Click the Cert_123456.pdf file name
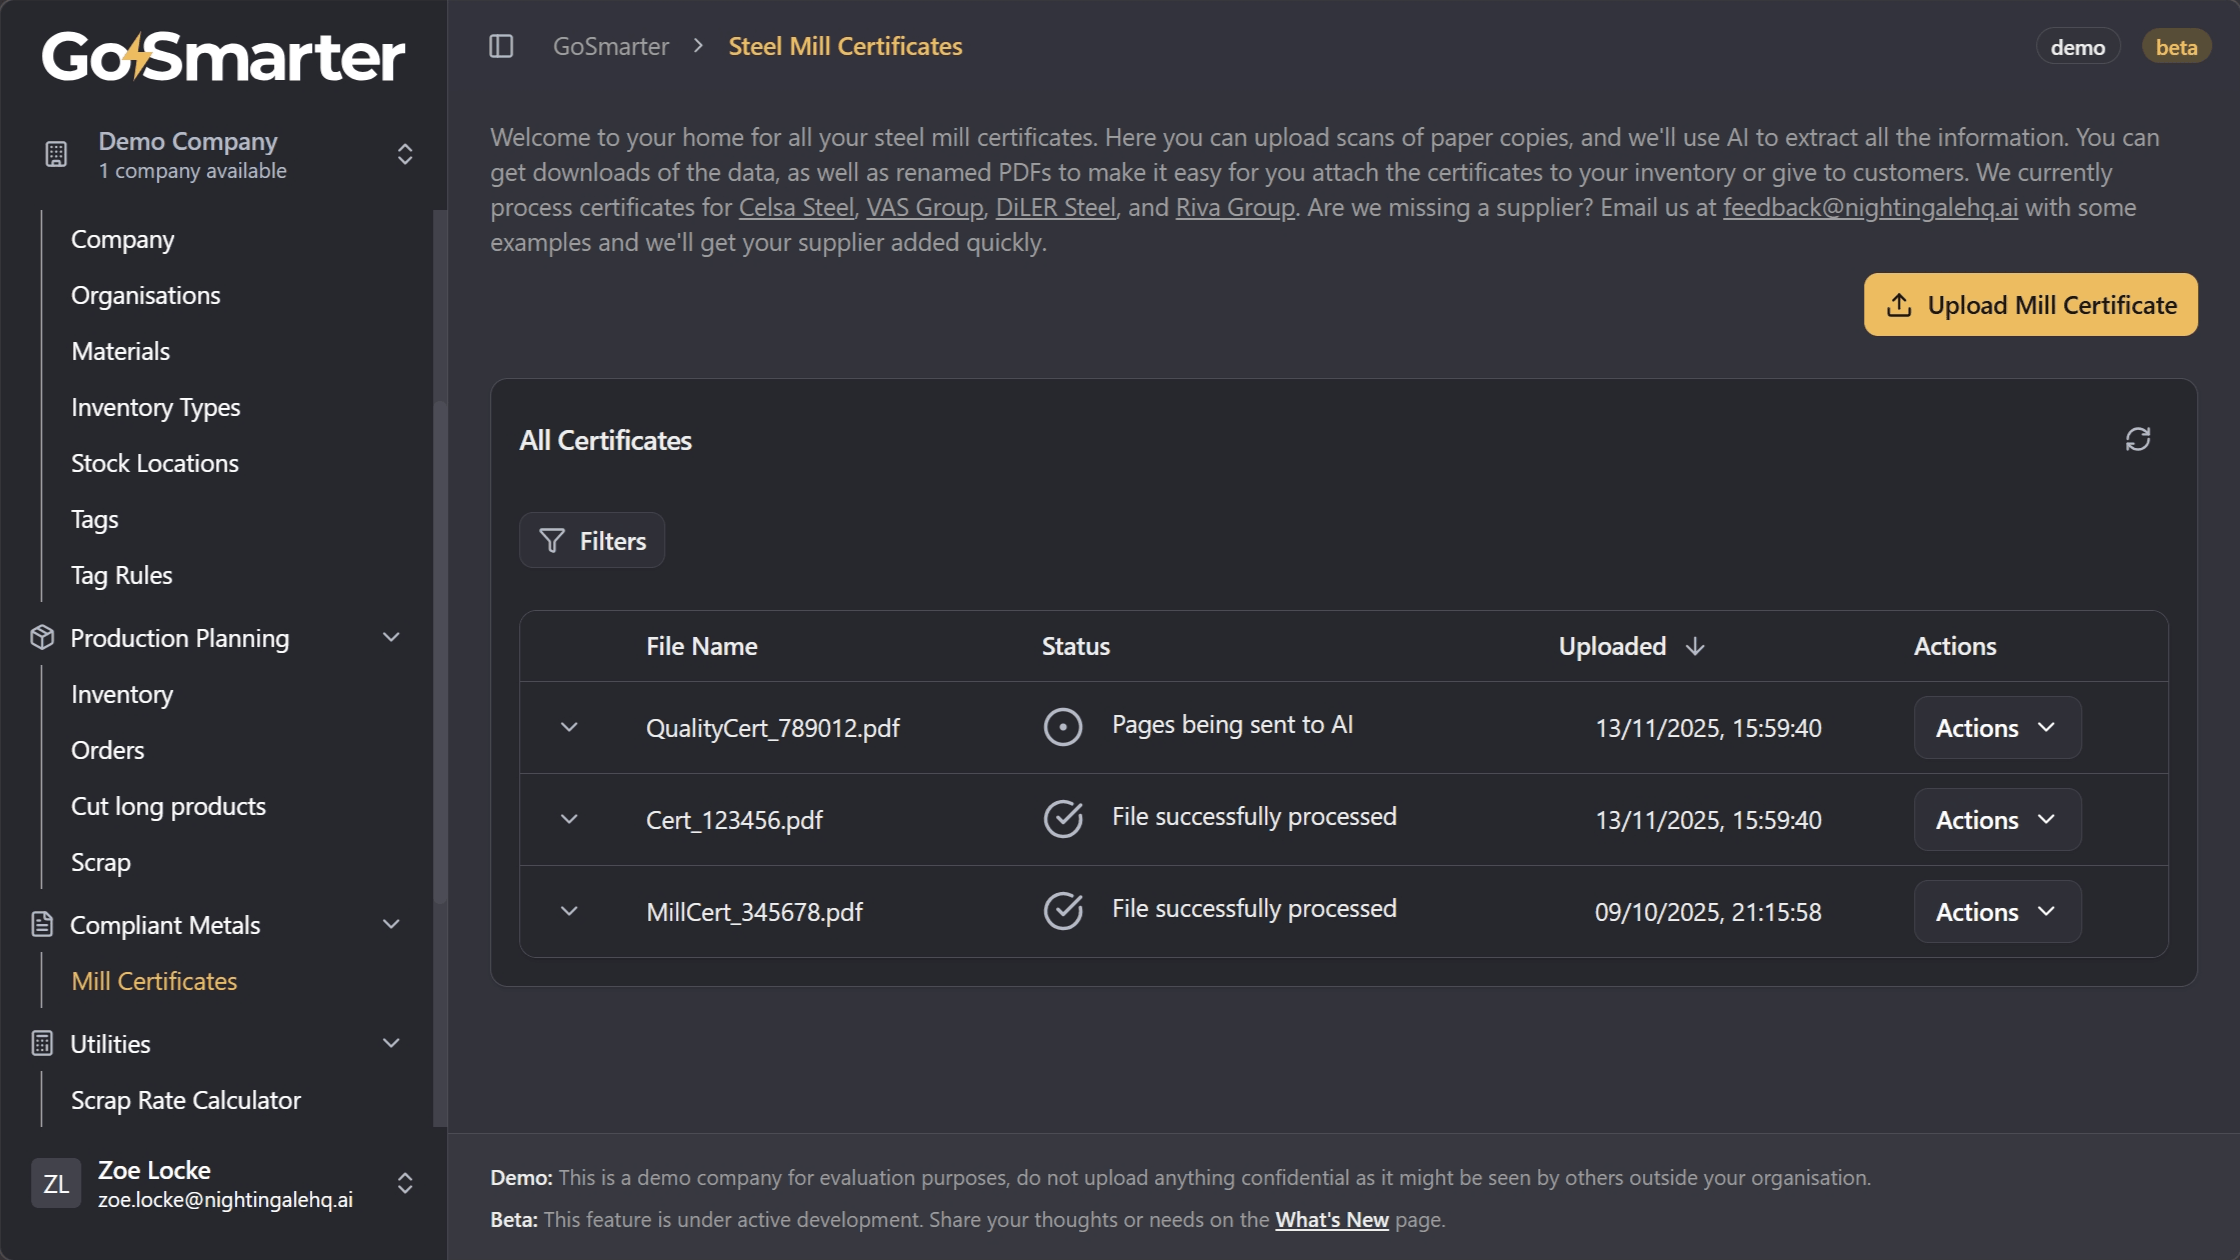Viewport: 2240px width, 1260px height. (734, 819)
